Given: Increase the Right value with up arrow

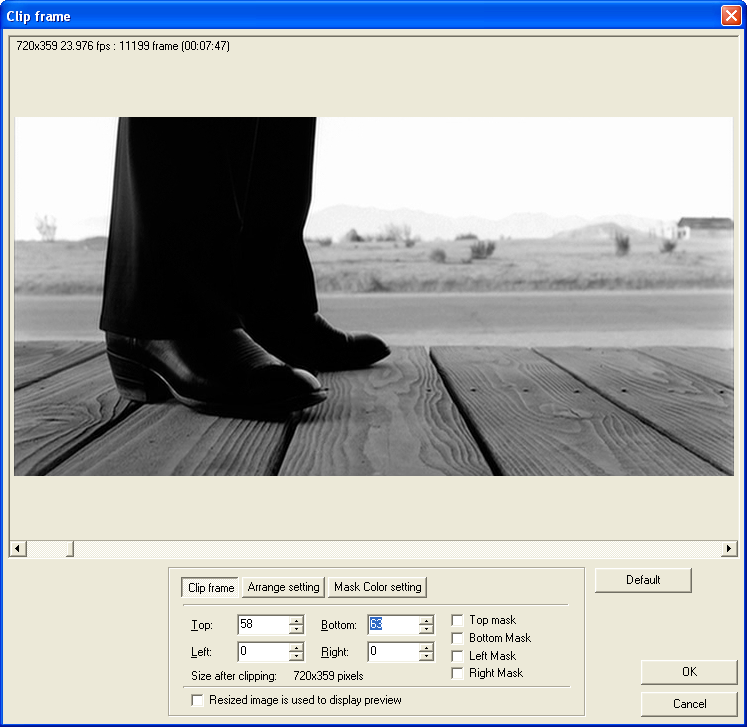Looking at the screenshot, I should click(426, 647).
